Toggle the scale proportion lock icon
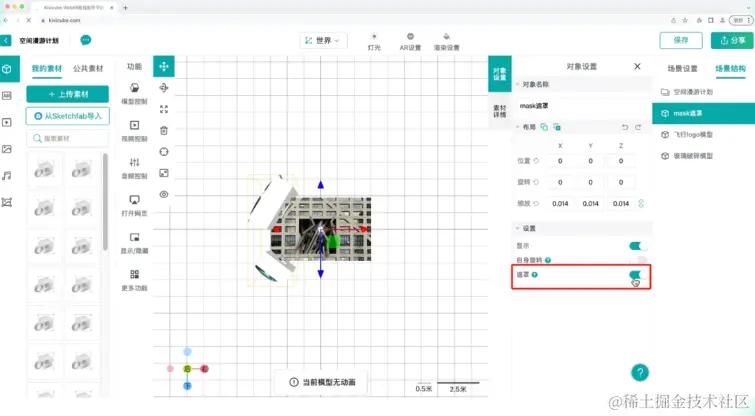Image resolution: width=755 pixels, height=416 pixels. [641, 204]
